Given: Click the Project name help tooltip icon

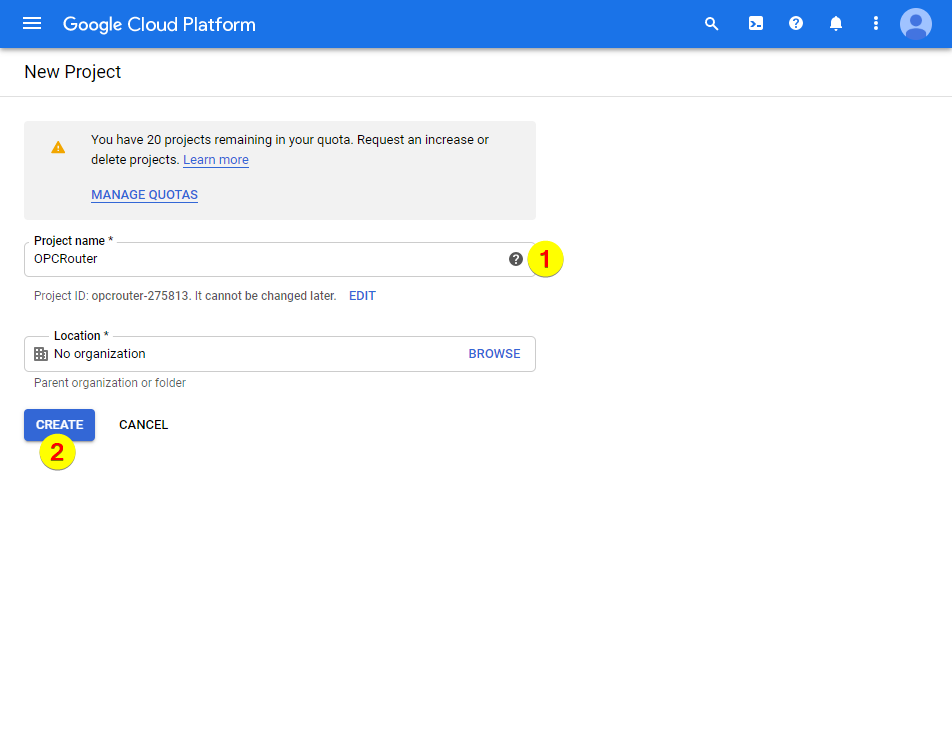Looking at the screenshot, I should tap(516, 259).
